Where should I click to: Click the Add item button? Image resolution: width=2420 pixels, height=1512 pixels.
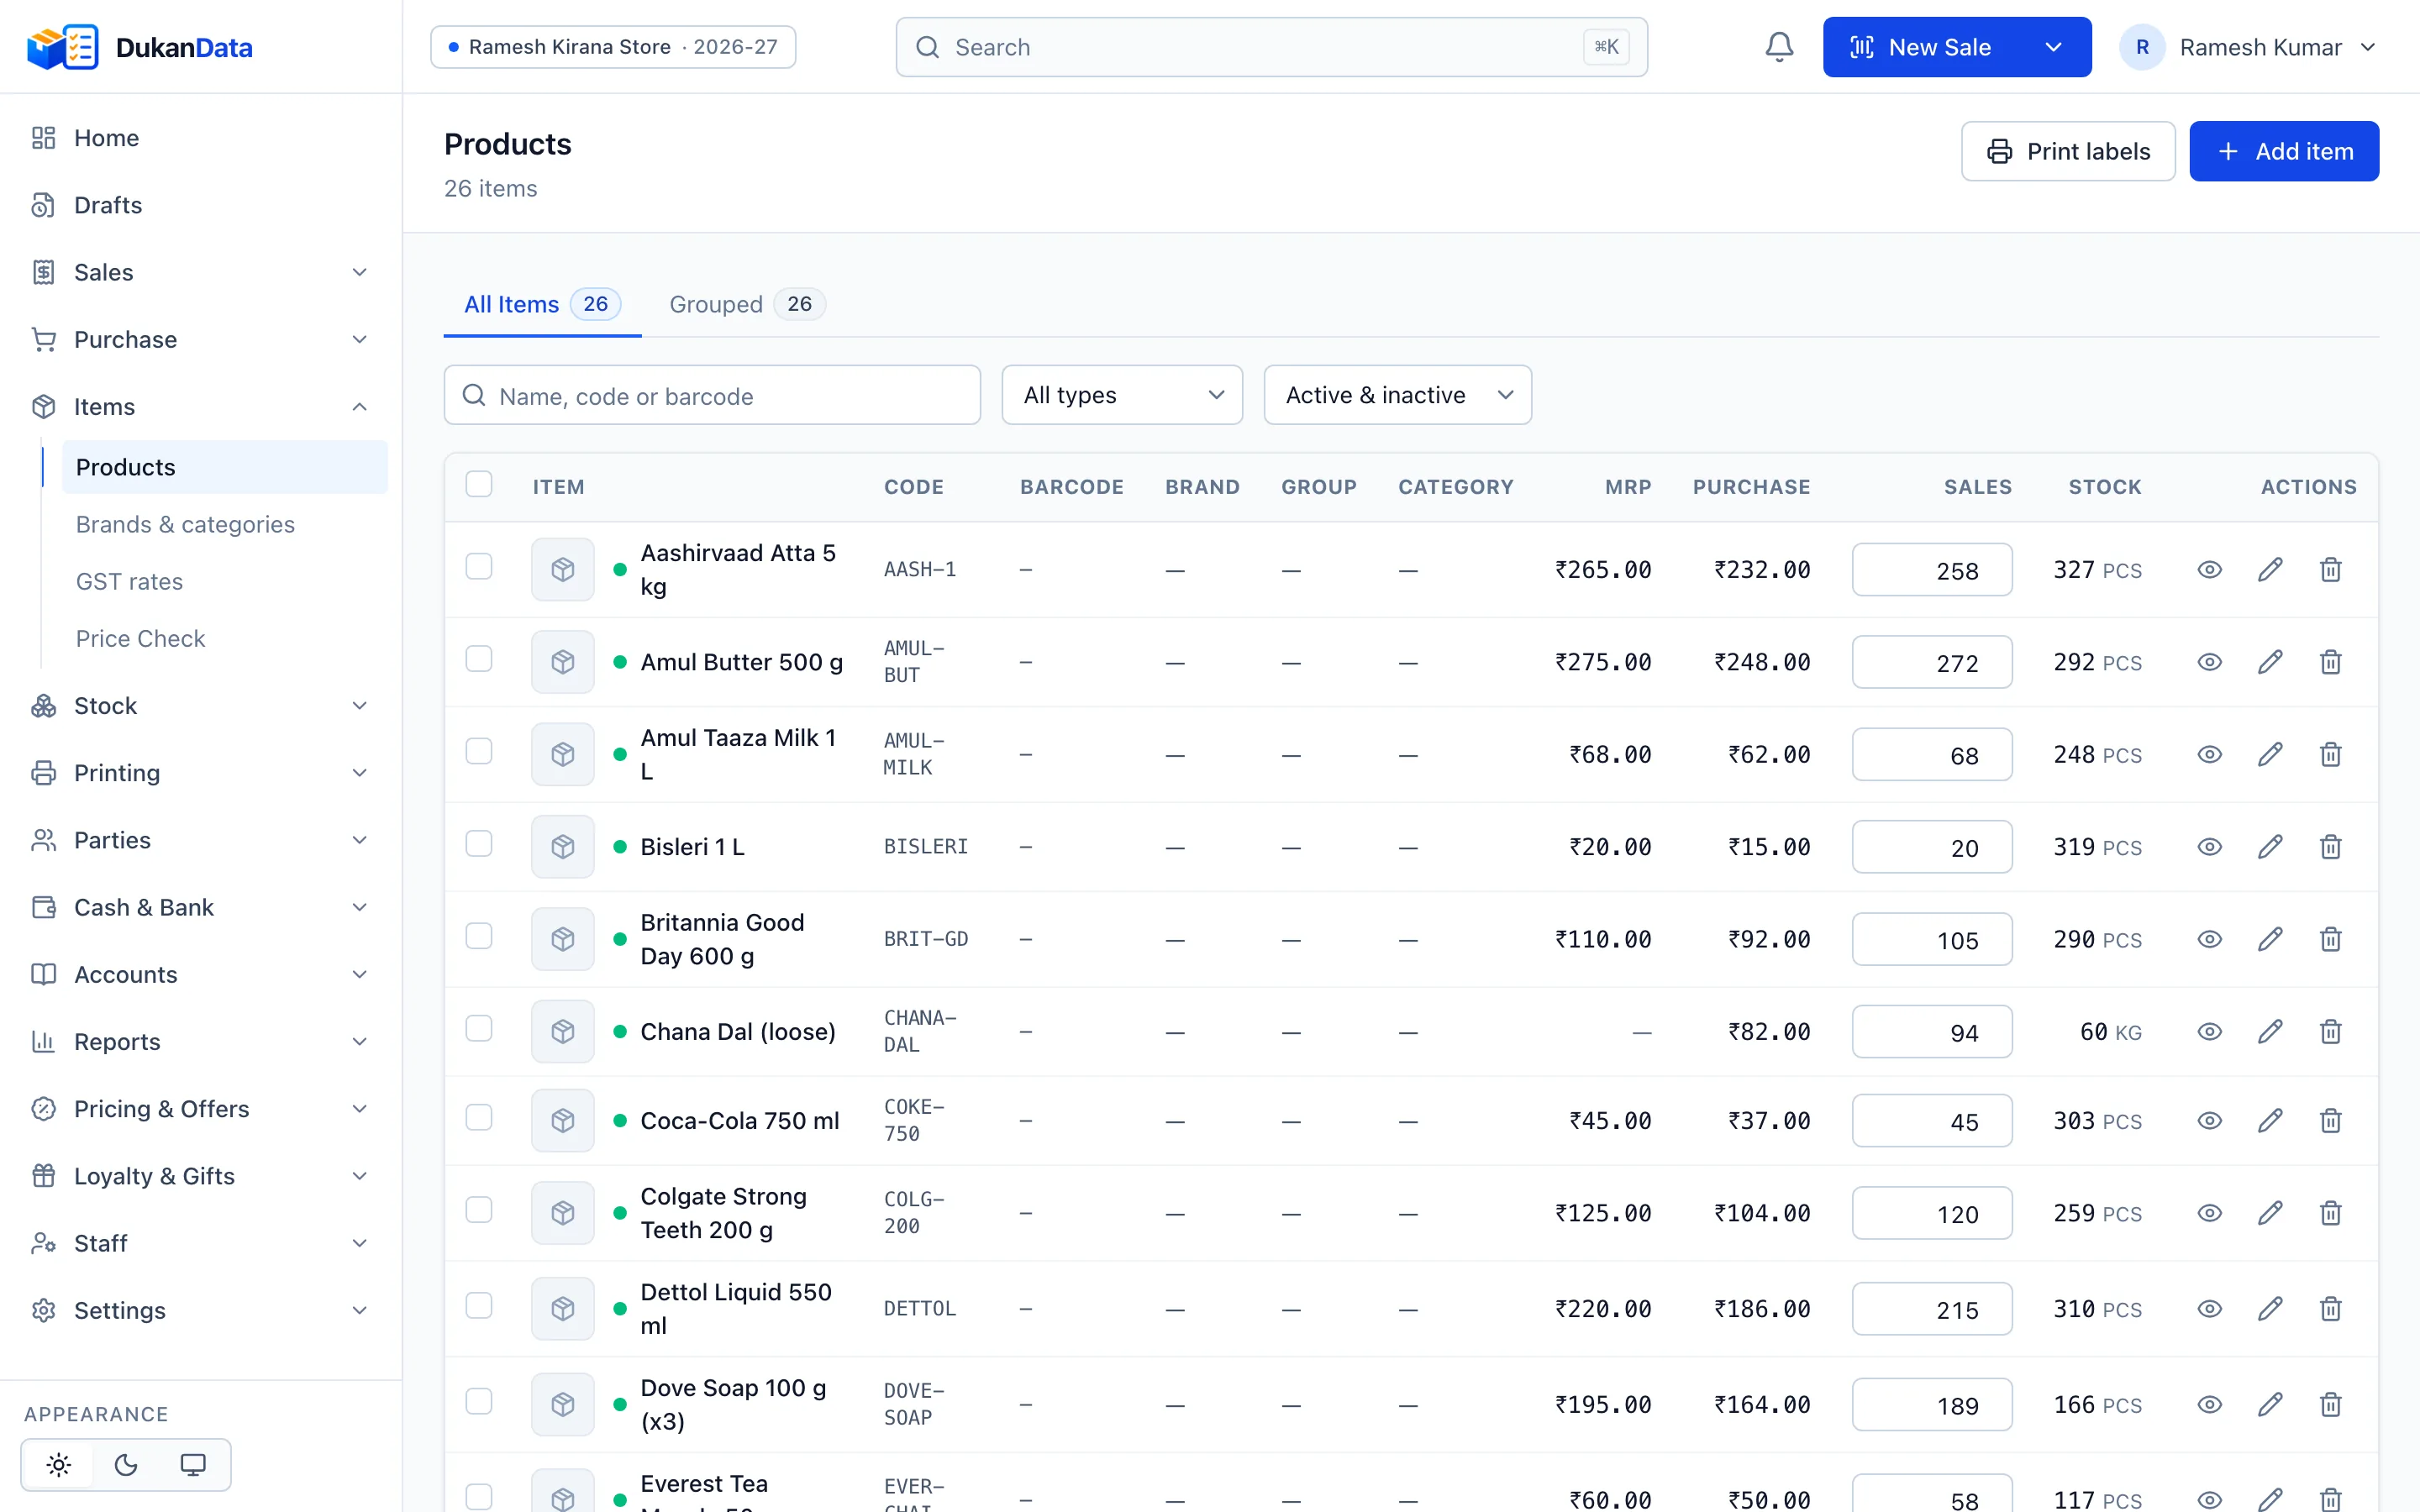pyautogui.click(x=2284, y=151)
